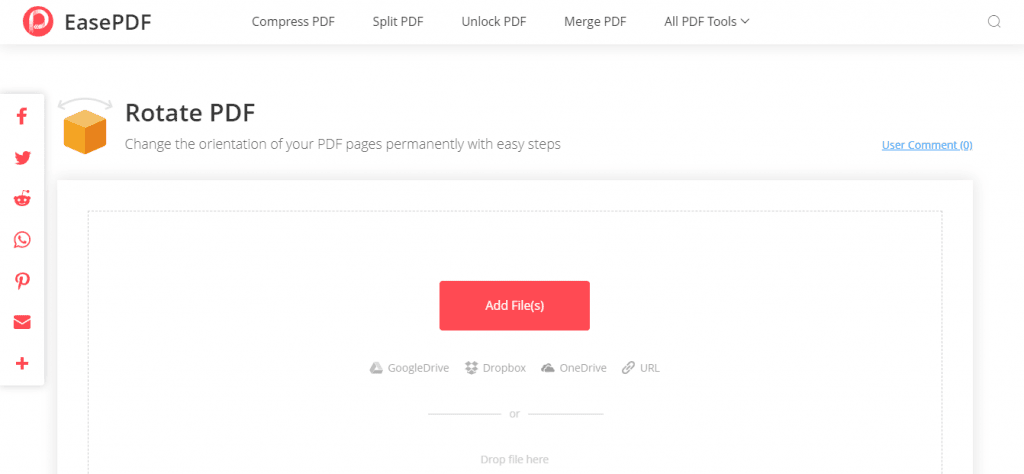Image resolution: width=1024 pixels, height=474 pixels.
Task: Share page via Twitter icon
Action: click(x=22, y=158)
